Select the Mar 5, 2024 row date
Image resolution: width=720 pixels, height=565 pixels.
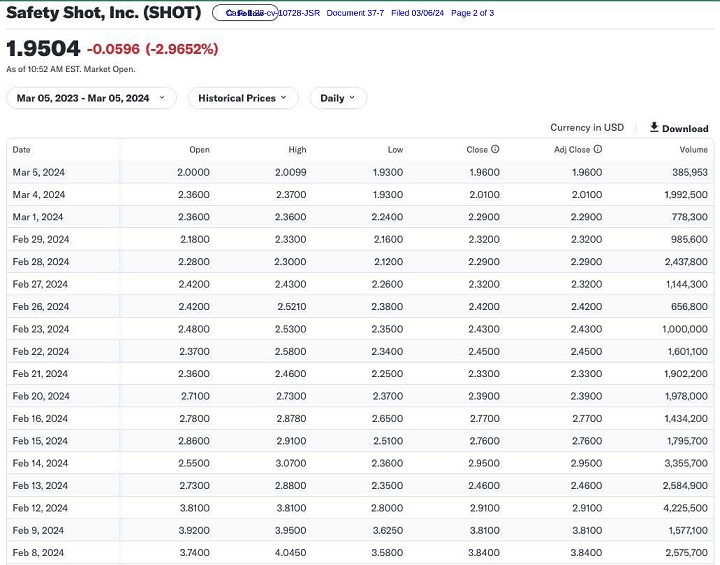tap(38, 172)
